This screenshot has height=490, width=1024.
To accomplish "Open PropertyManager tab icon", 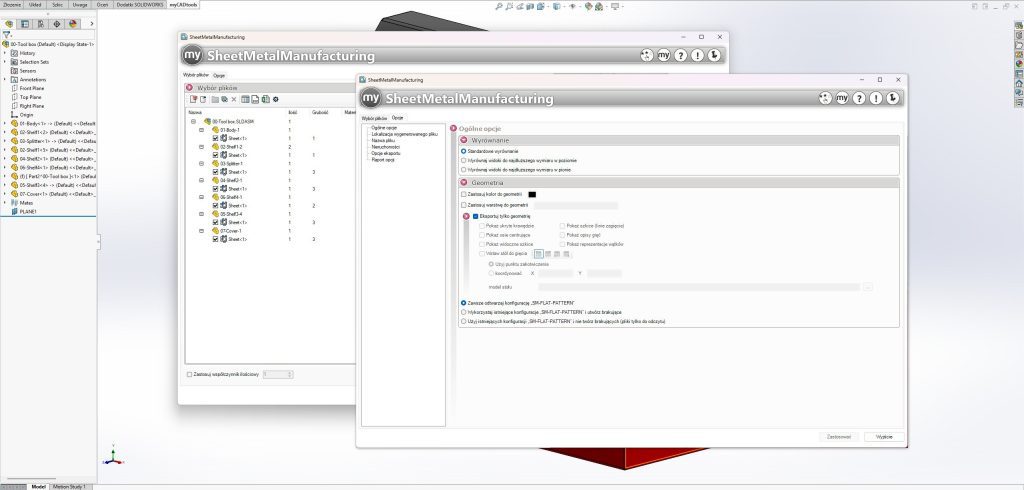I will [25, 24].
